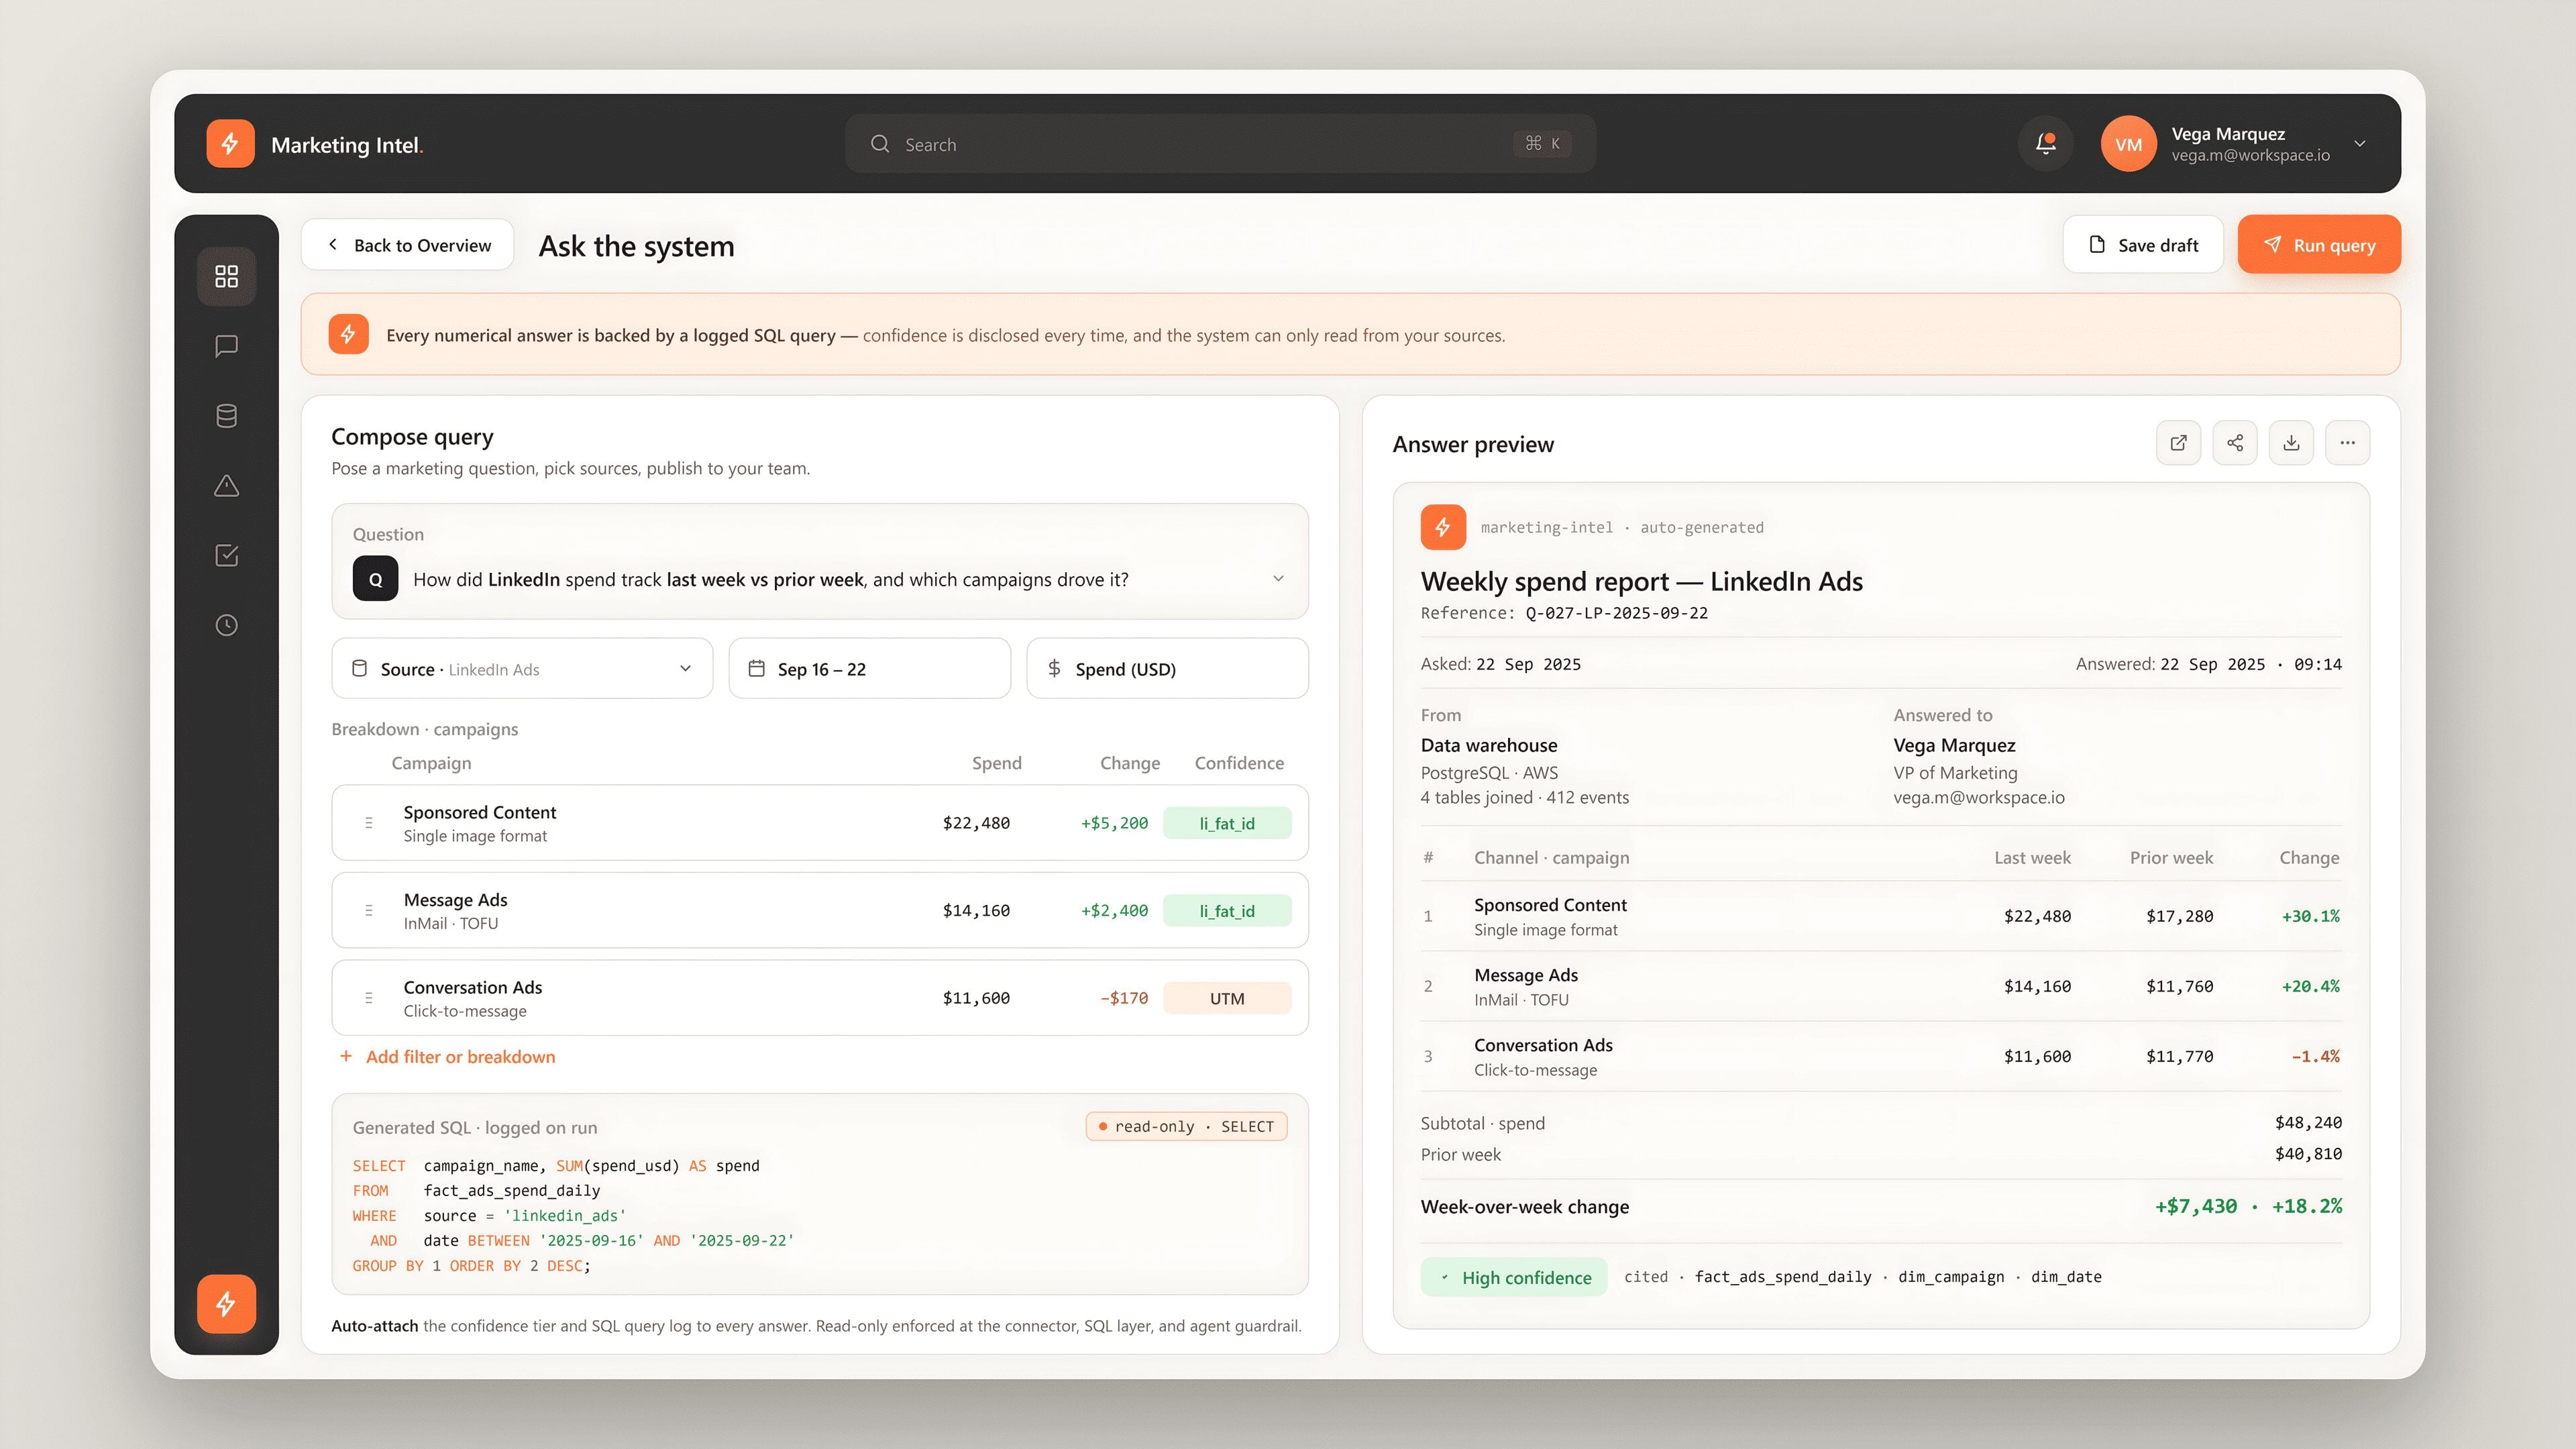Open the notifications bell

coord(2045,144)
